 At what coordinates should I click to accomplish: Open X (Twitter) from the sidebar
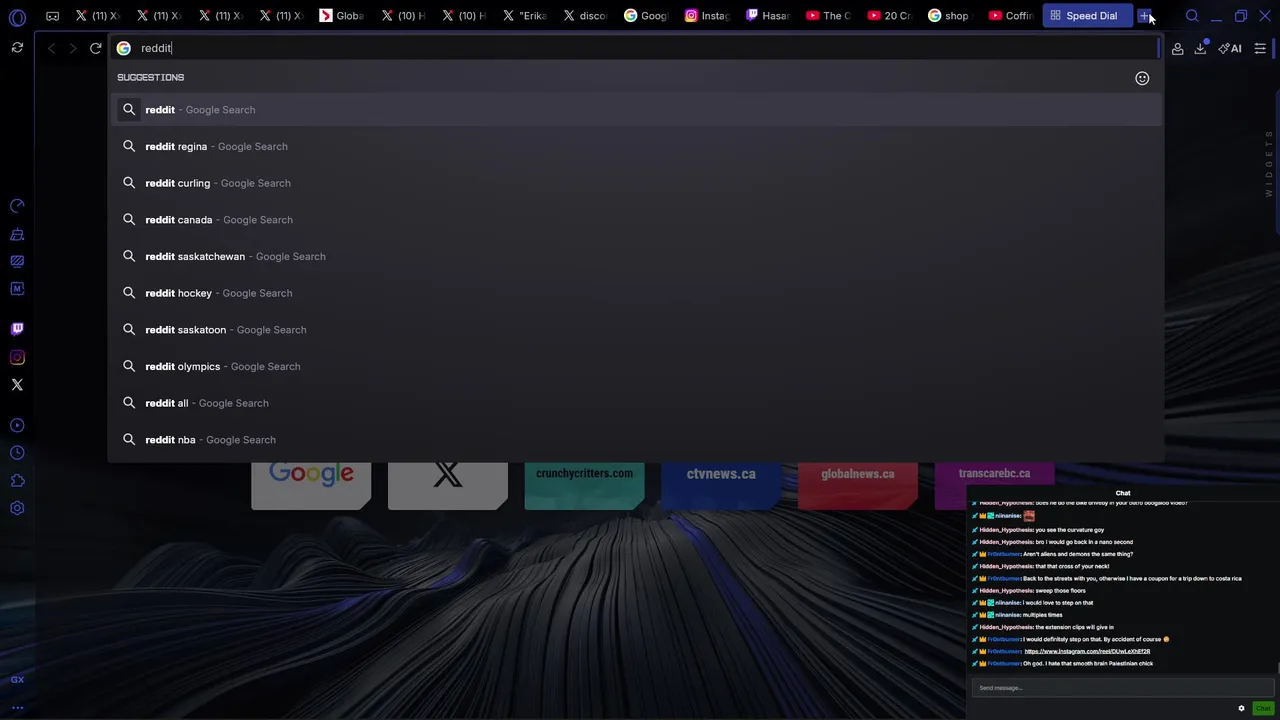pyautogui.click(x=17, y=384)
